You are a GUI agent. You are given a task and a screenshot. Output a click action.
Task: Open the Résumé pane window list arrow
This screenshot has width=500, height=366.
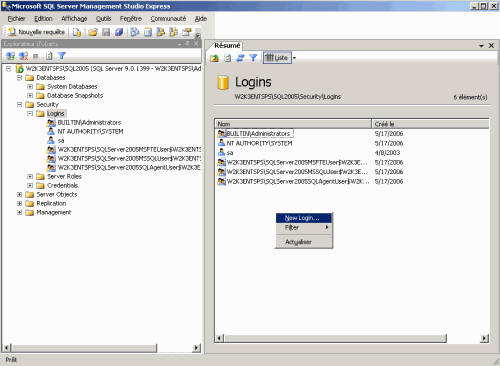[x=481, y=46]
